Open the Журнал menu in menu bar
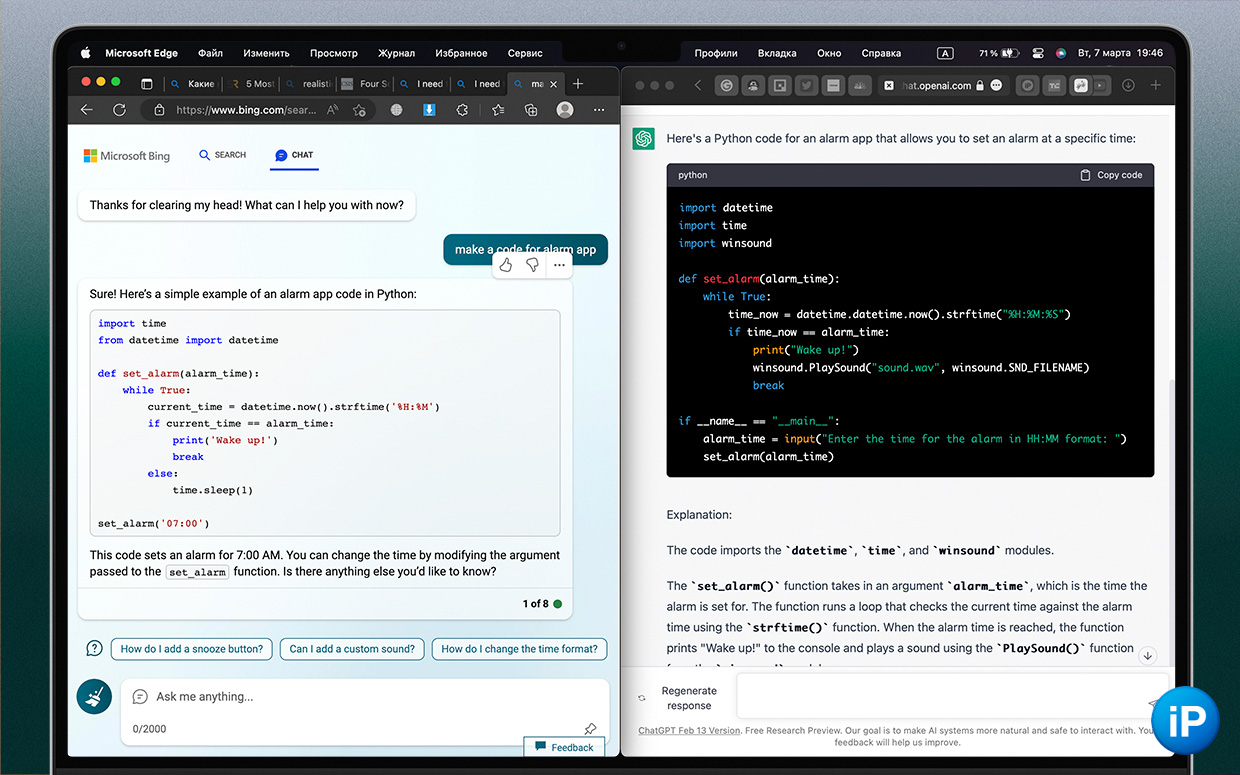 396,53
